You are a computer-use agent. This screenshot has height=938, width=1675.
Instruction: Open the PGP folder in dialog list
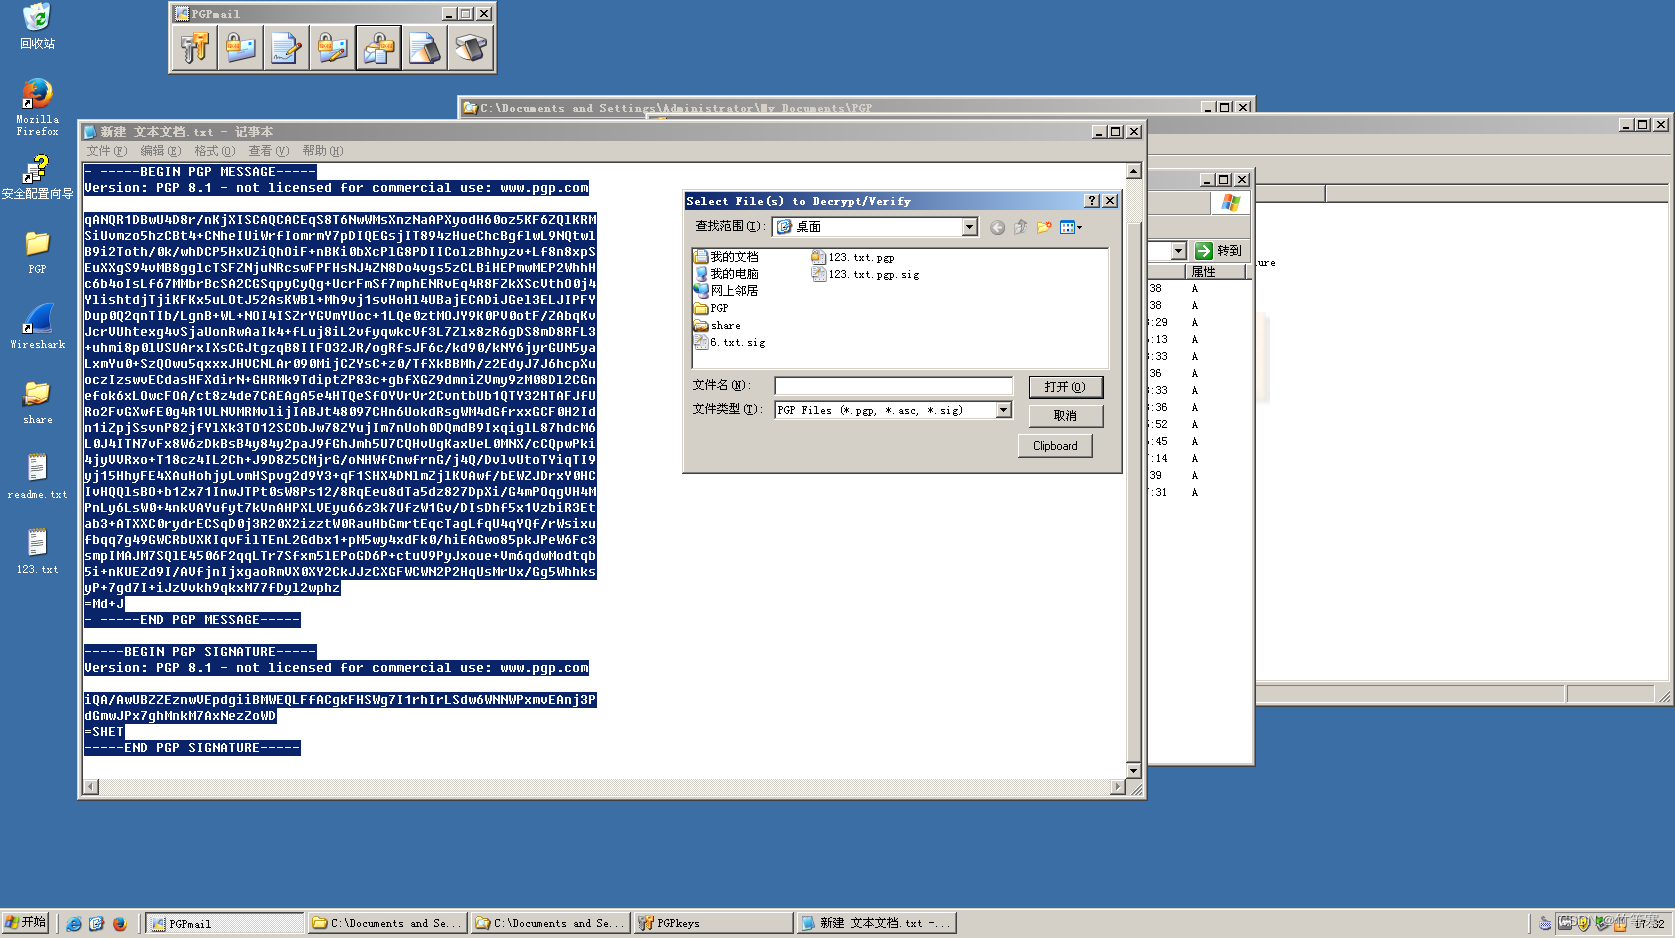click(711, 308)
